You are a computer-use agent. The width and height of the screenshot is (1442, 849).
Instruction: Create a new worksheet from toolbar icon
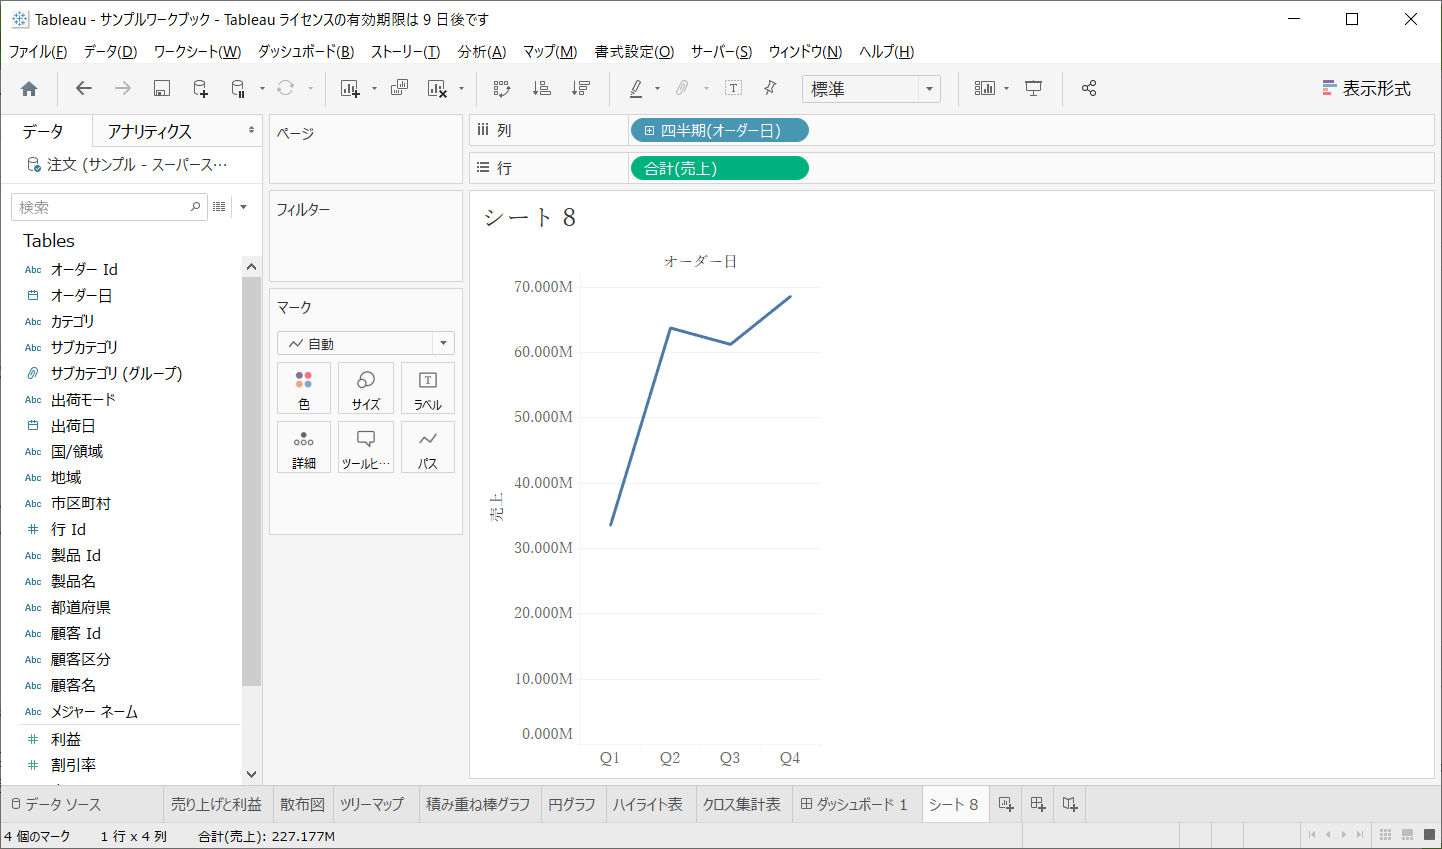point(349,89)
